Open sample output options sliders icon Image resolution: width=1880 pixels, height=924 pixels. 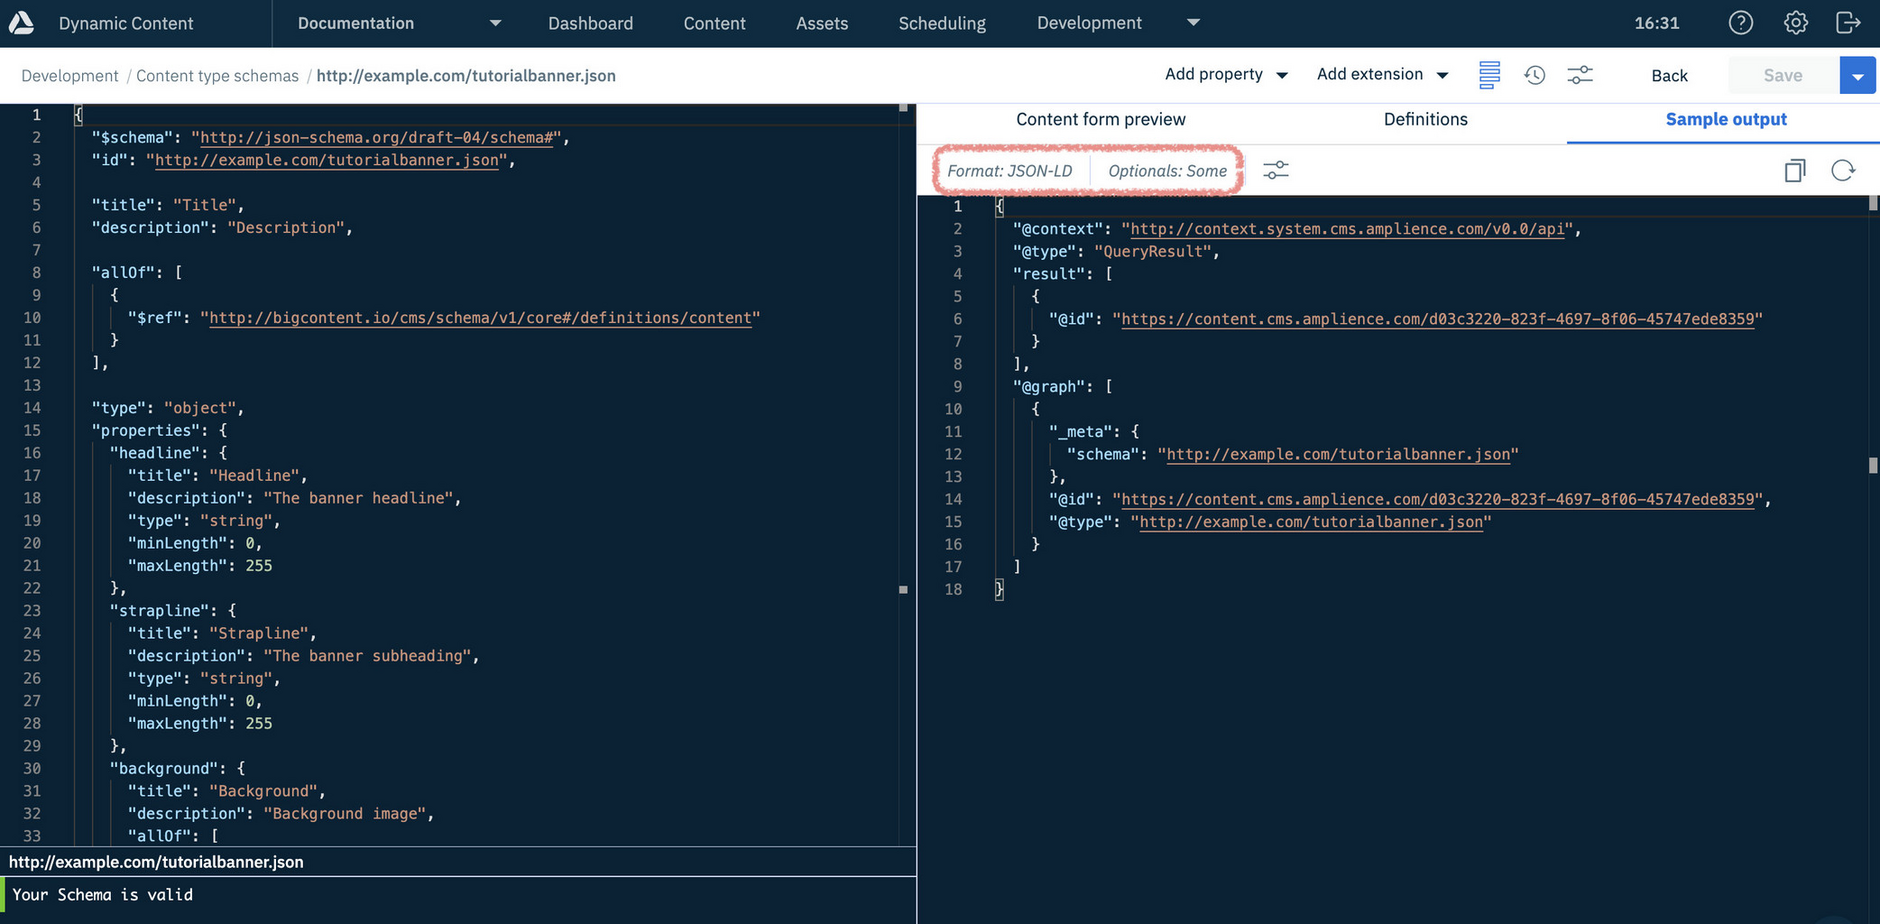[x=1276, y=170]
